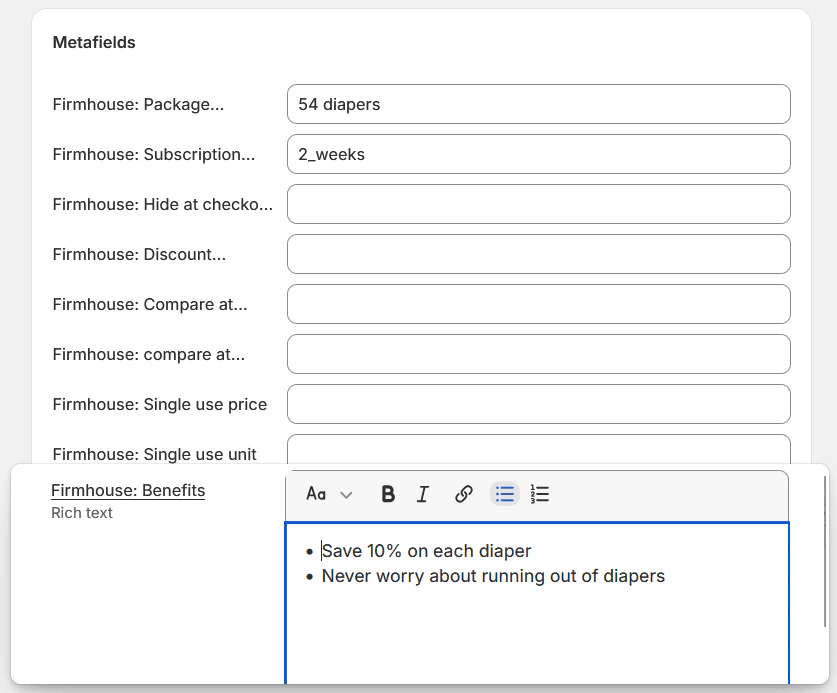837x693 pixels.
Task: Insert a link using the chain icon
Action: point(463,494)
